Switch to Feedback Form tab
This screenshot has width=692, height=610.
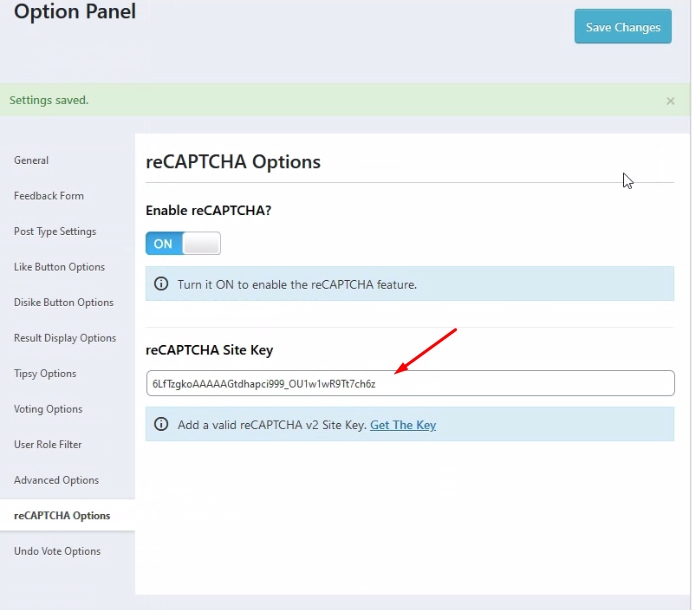[49, 196]
